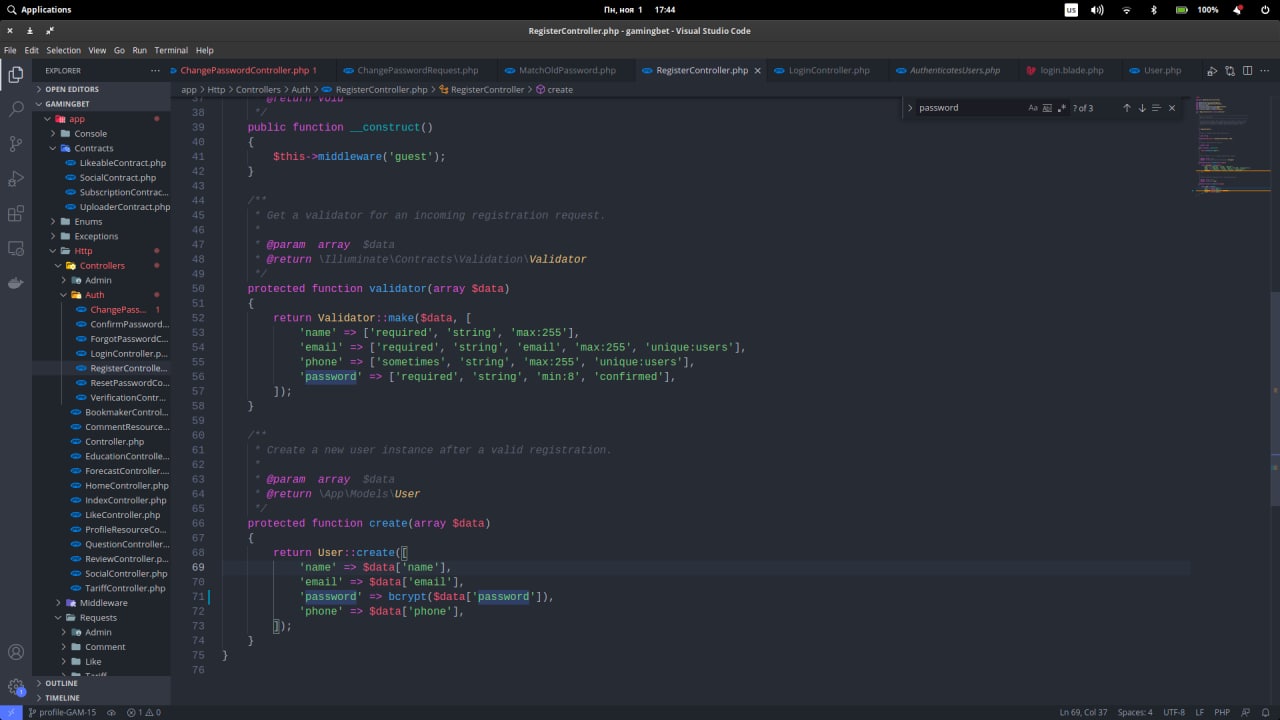
Task: Expand the OUTLINE section
Action: pos(61,683)
